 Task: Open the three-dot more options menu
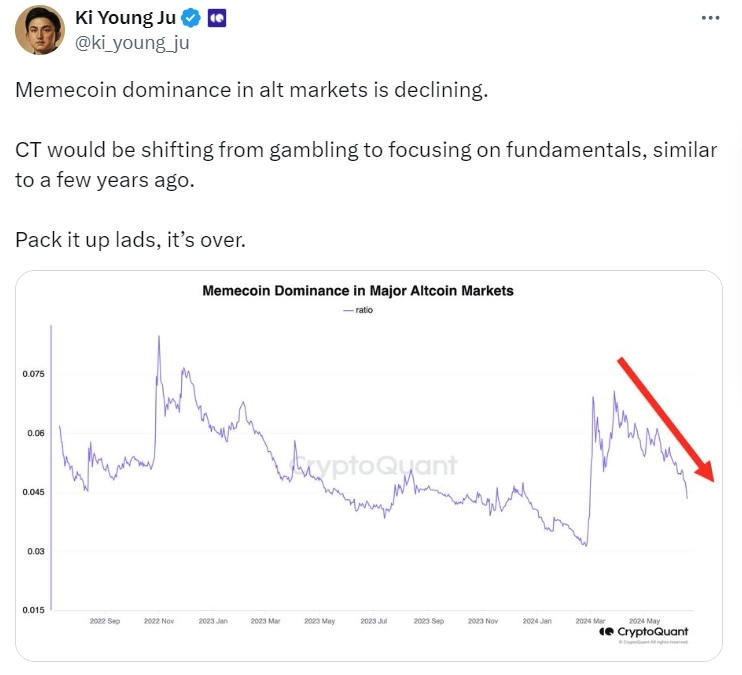pyautogui.click(x=710, y=18)
